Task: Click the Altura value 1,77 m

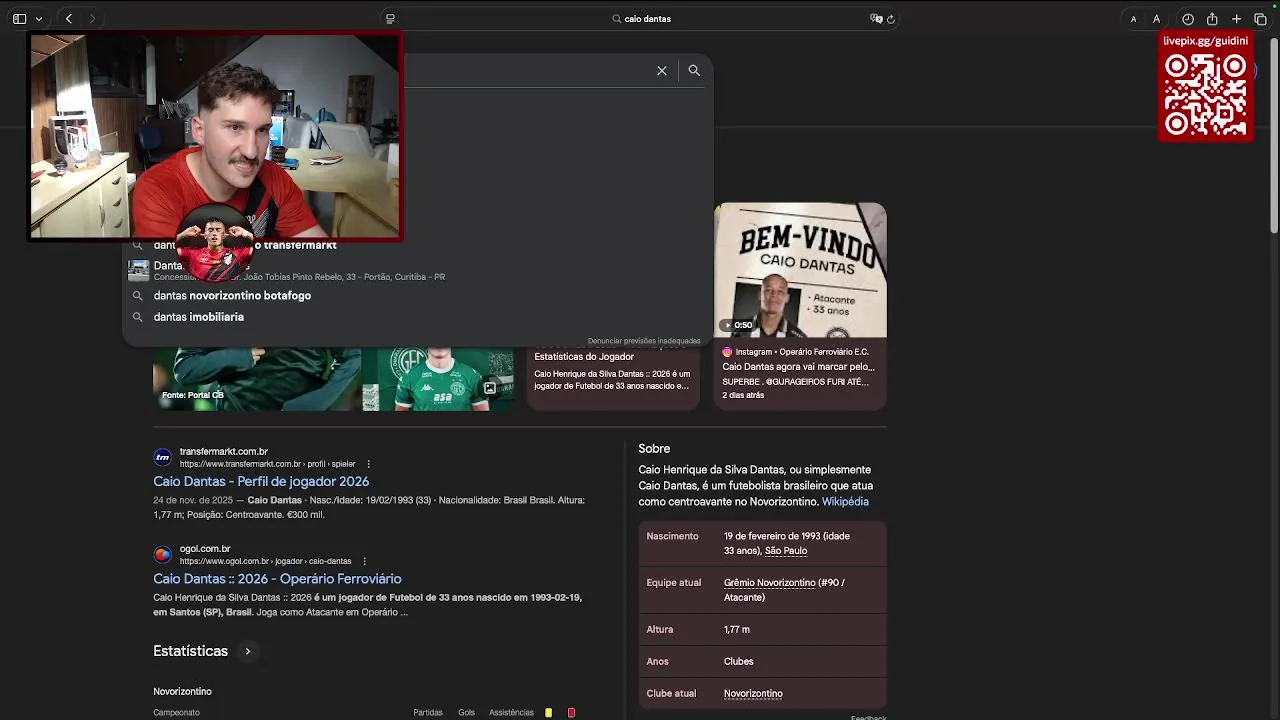Action: (x=737, y=630)
